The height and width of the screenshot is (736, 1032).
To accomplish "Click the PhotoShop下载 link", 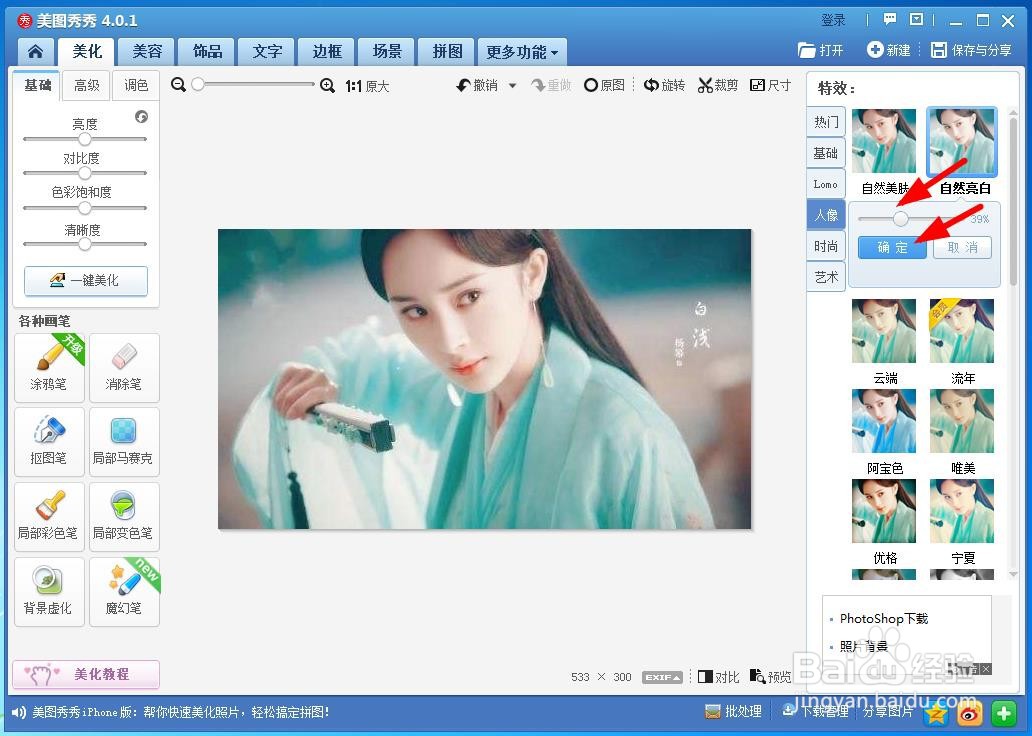I will [x=884, y=619].
